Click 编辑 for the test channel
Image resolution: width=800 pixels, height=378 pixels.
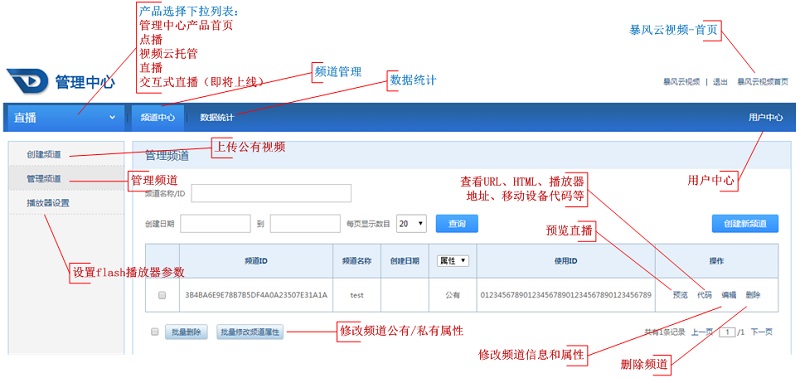point(729,295)
